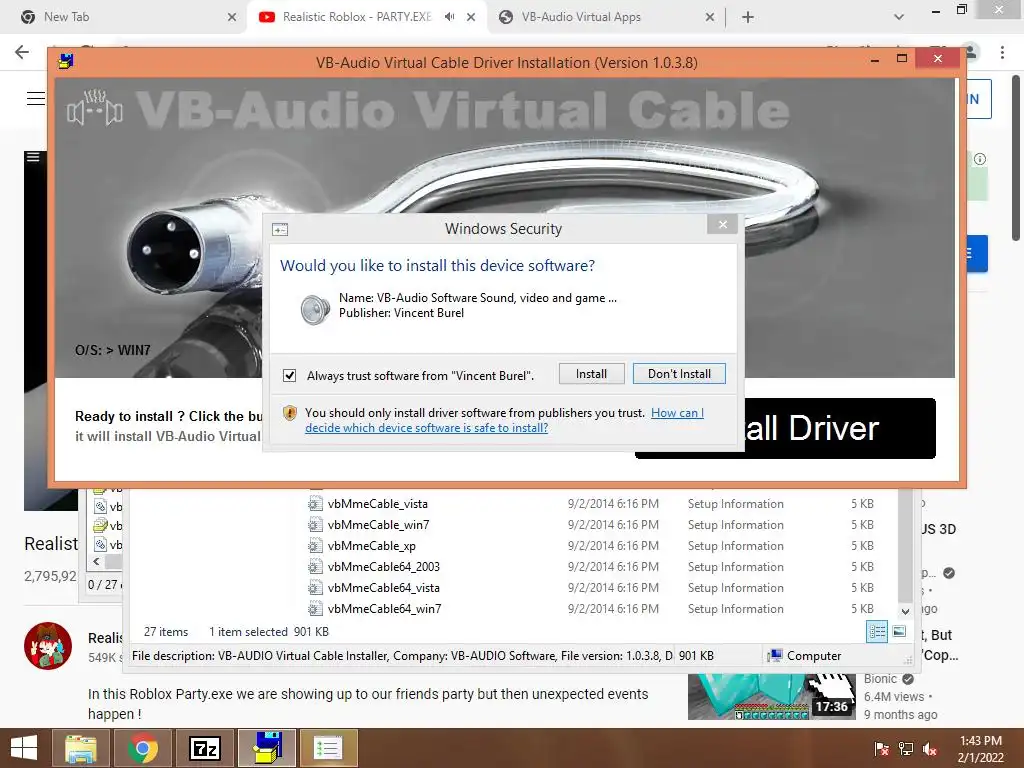The width and height of the screenshot is (1024, 768).
Task: Click the Bionic channel name
Action: tap(880, 679)
